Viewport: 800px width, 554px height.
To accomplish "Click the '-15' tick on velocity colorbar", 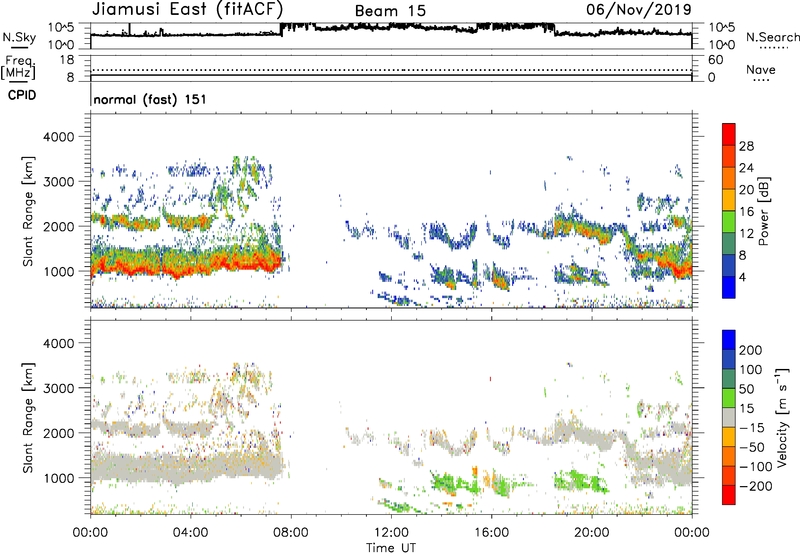I will 752,427.
